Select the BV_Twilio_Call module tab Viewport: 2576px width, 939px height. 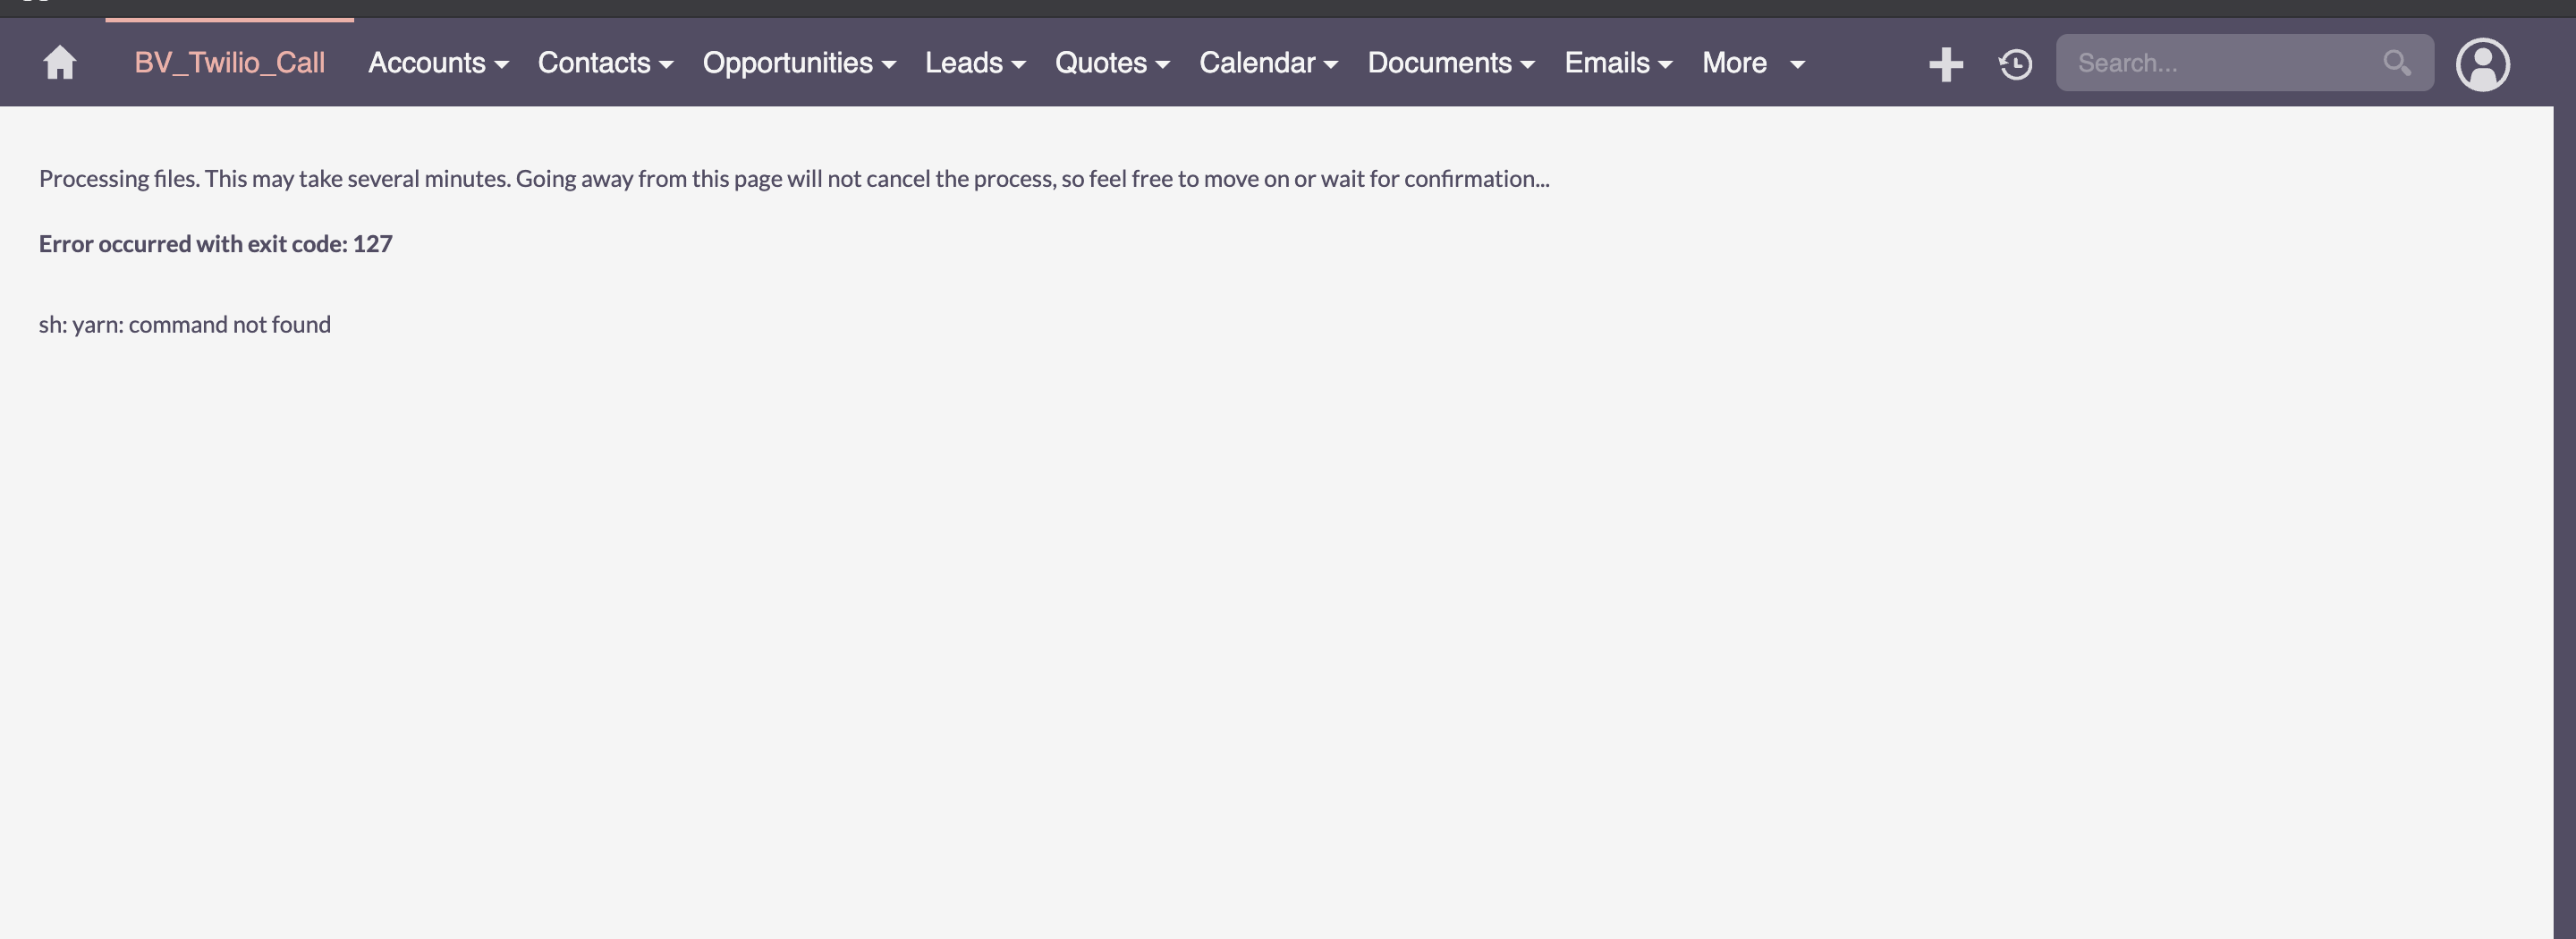[230, 62]
